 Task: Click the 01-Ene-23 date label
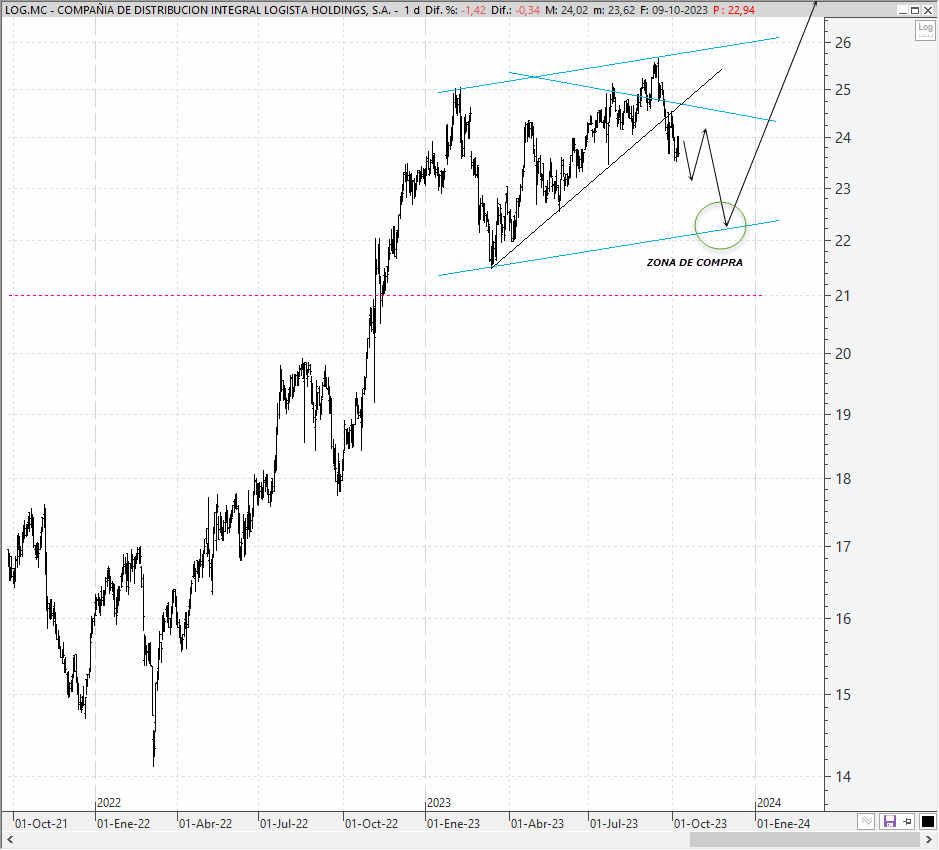(x=453, y=824)
